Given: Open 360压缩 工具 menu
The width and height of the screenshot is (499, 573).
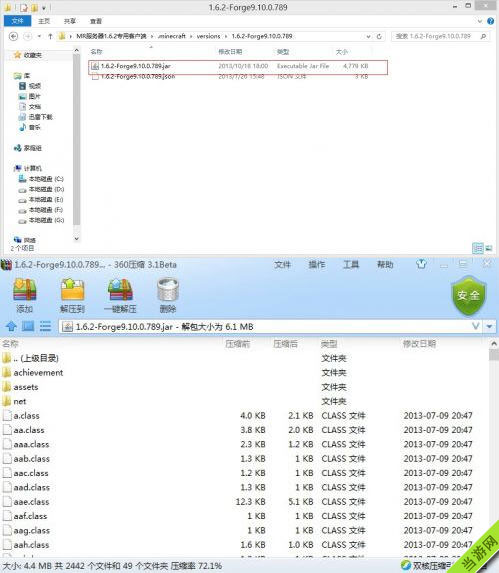Looking at the screenshot, I should tap(351, 264).
